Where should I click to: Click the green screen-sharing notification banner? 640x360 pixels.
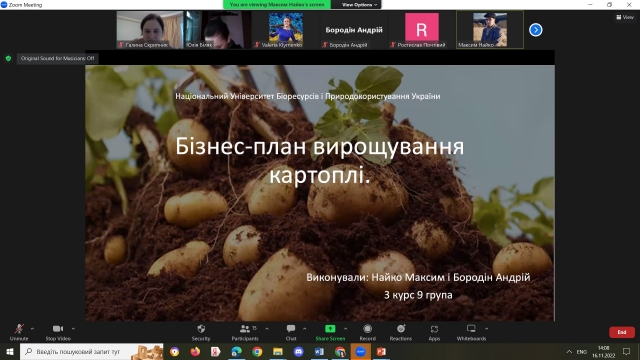pos(277,4)
